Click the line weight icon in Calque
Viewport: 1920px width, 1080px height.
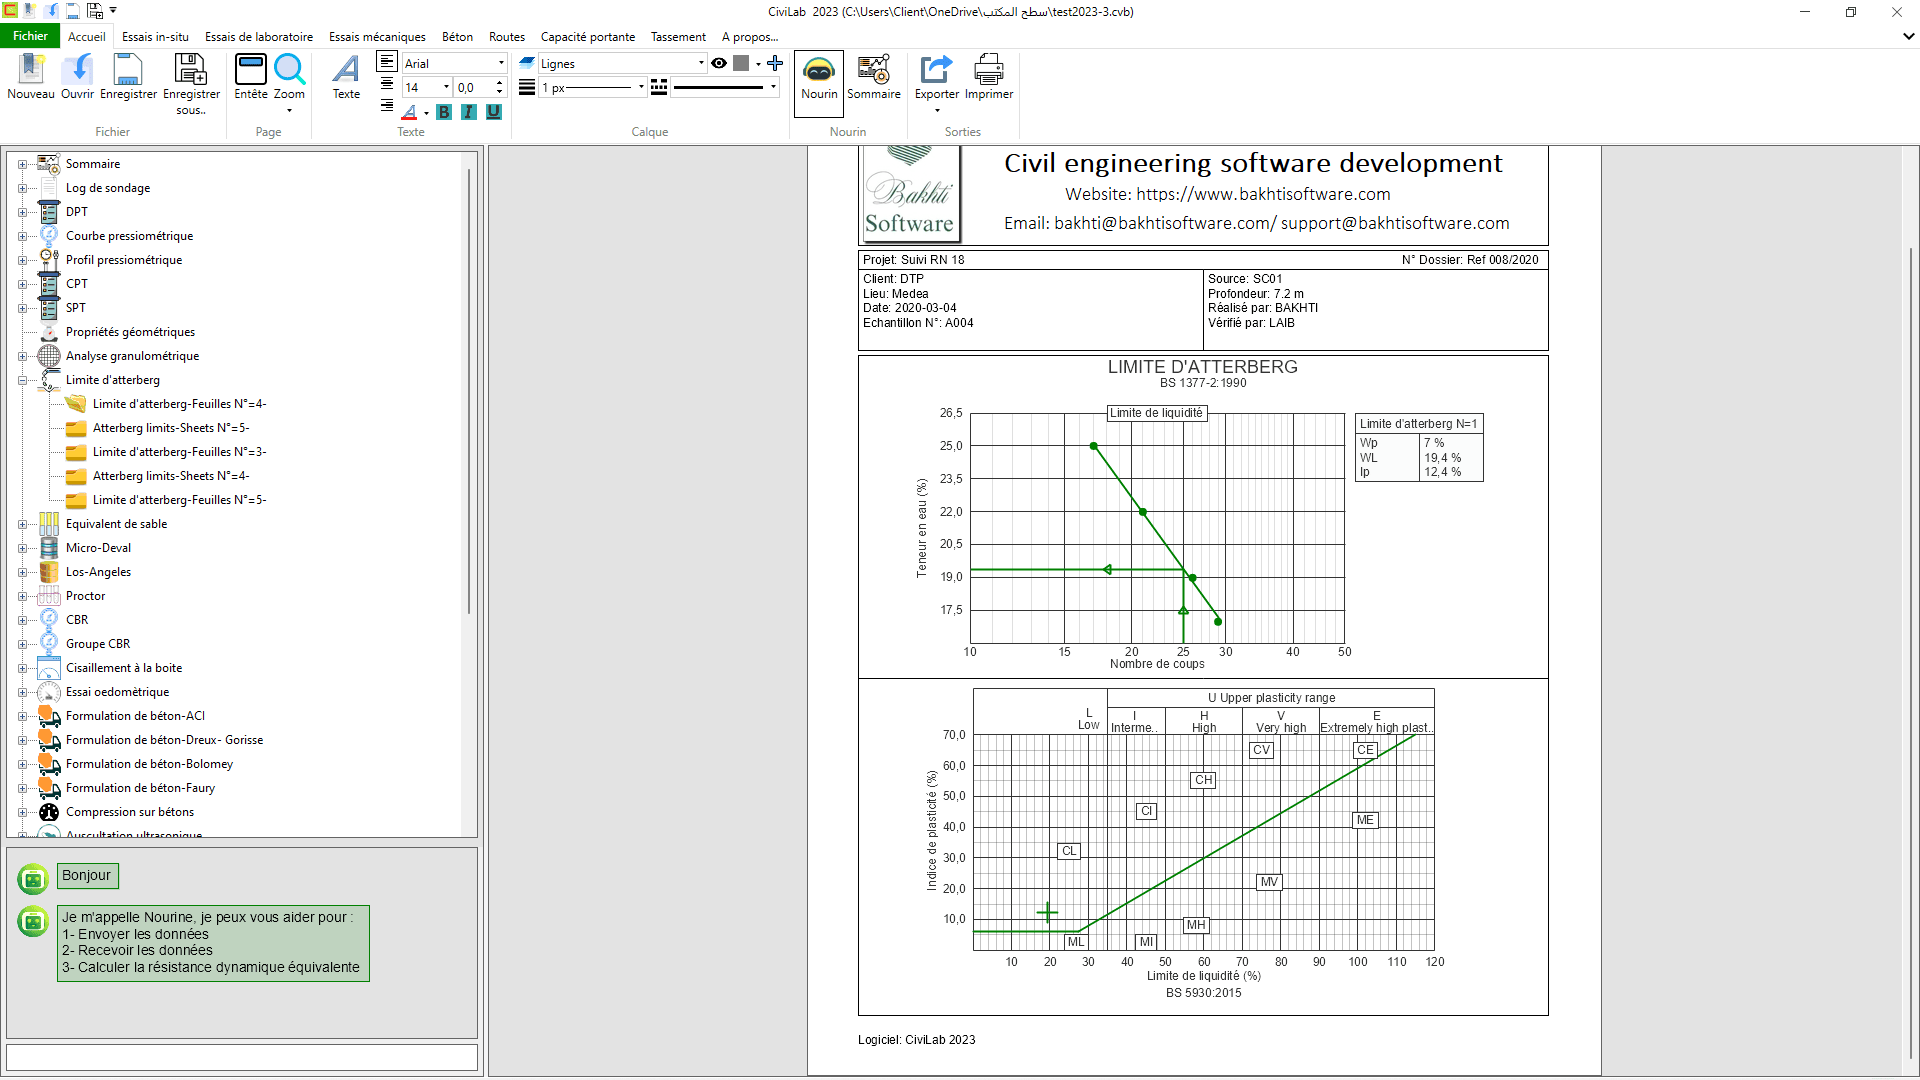527,87
